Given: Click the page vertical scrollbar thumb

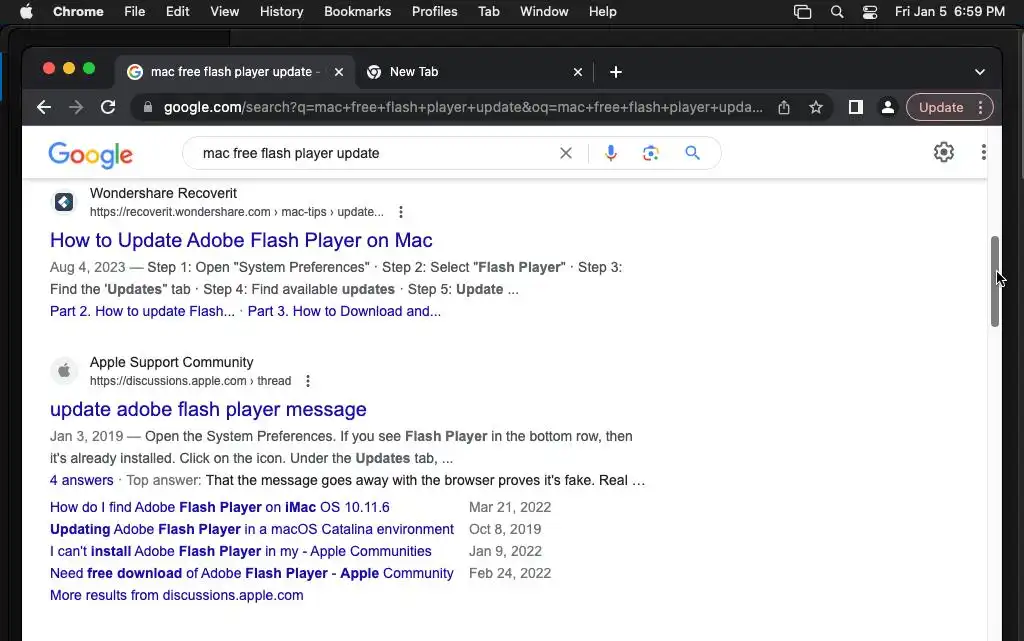Looking at the screenshot, I should tap(995, 281).
